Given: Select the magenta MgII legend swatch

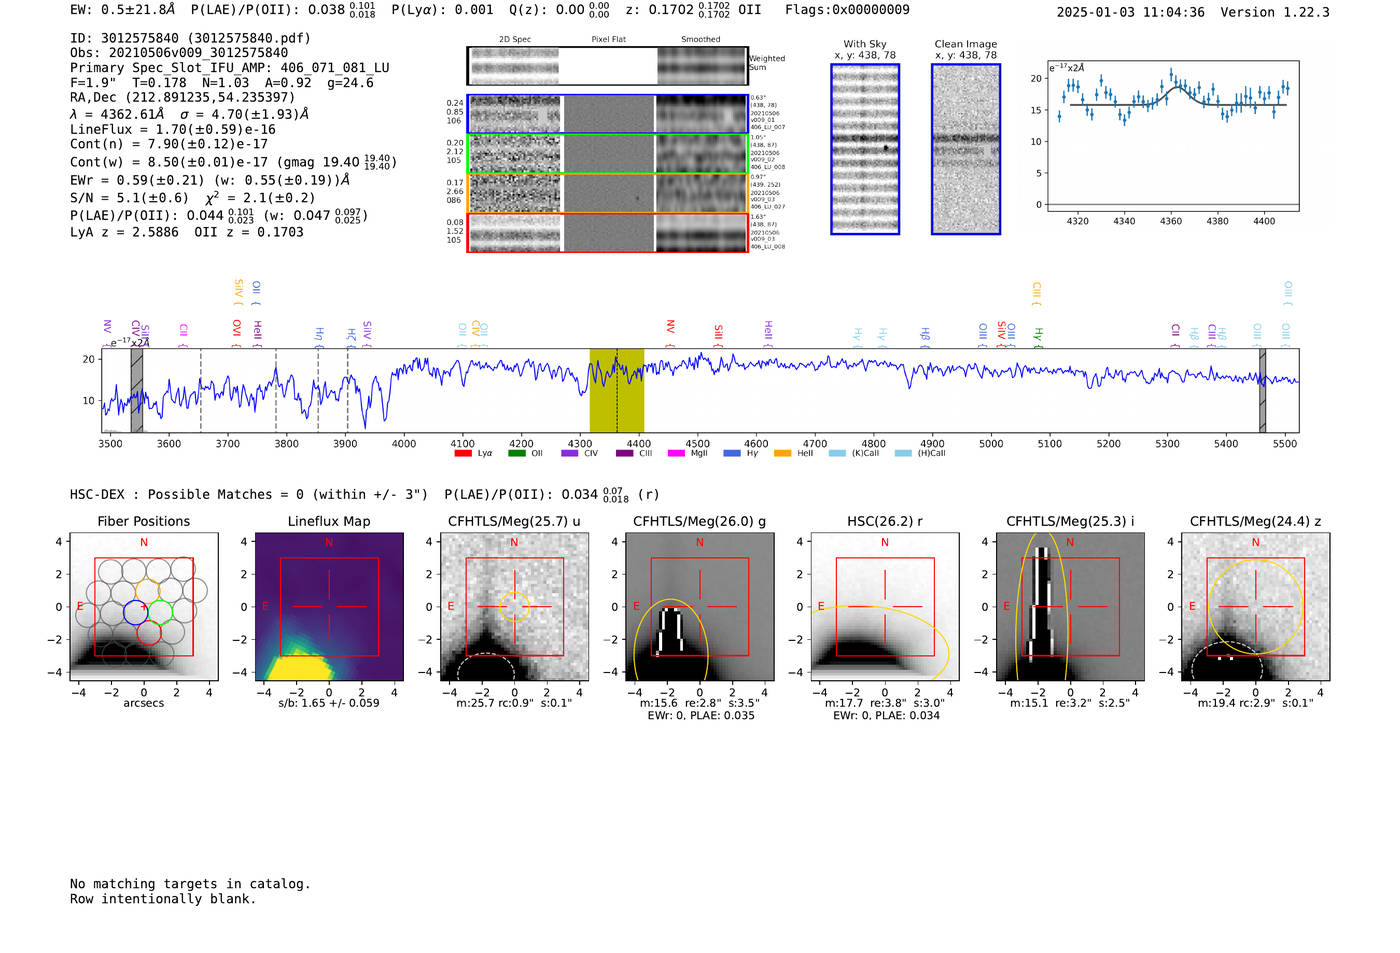Looking at the screenshot, I should point(675,454).
